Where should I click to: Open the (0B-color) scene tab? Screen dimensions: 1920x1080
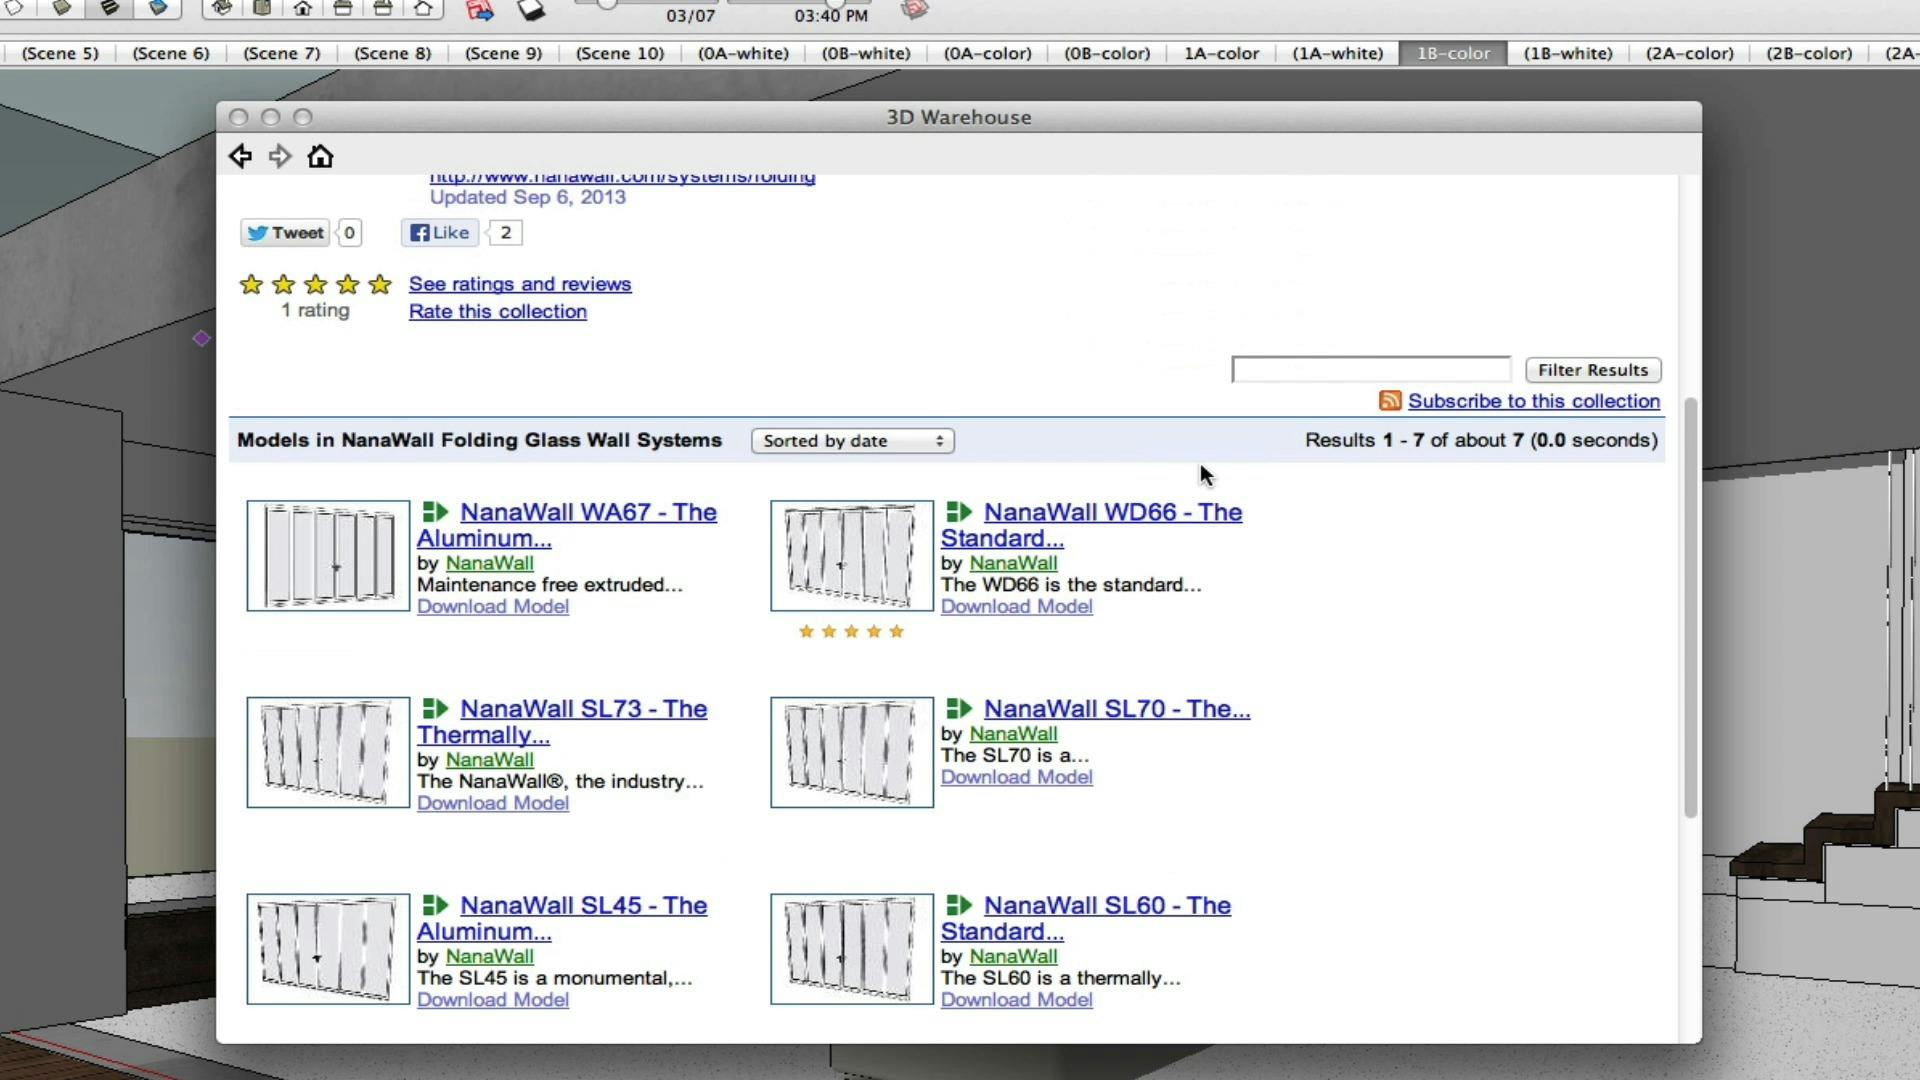pyautogui.click(x=1106, y=53)
